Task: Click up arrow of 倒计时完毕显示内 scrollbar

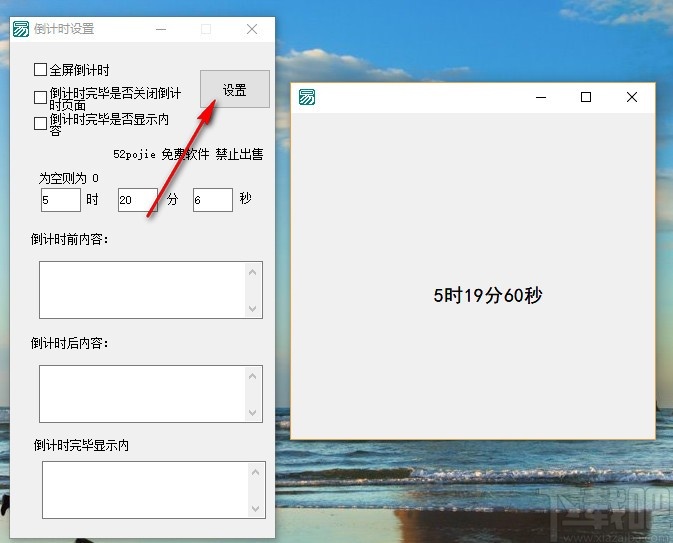Action: click(x=256, y=472)
